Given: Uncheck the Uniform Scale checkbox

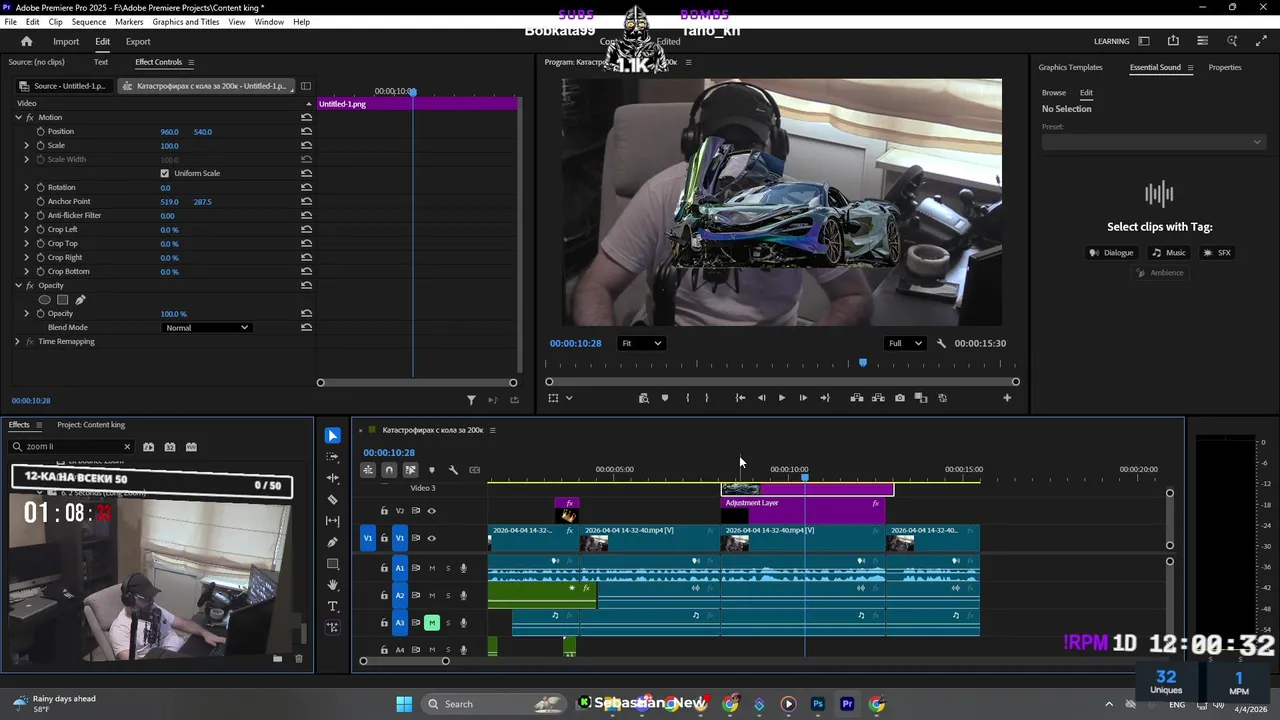Looking at the screenshot, I should click(x=165, y=173).
